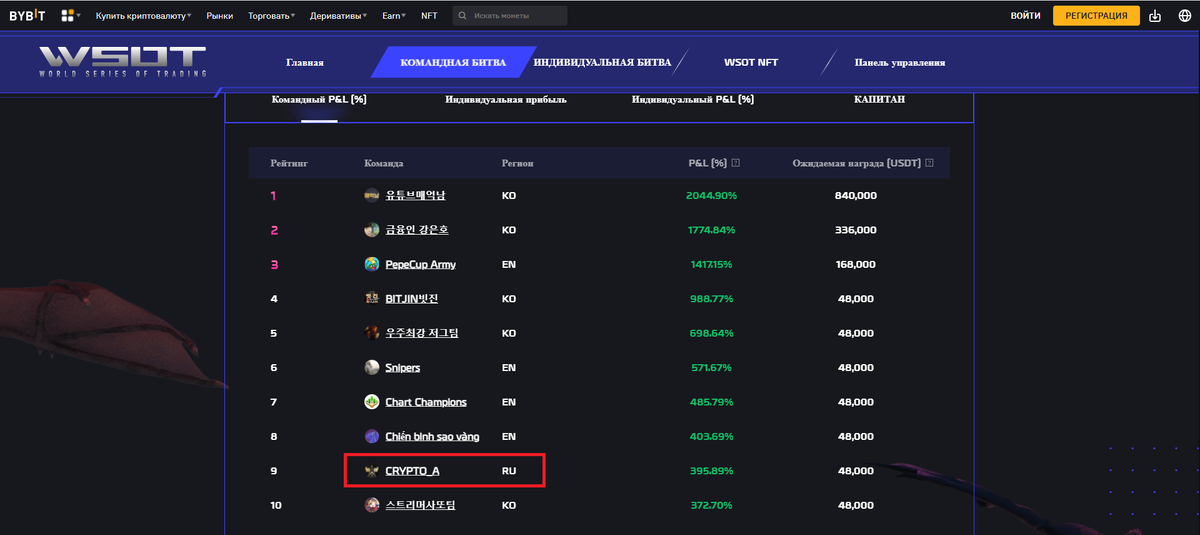Screen dimensions: 1200x535
Task: Expand the Купить криптовалюту menu
Action: click(x=143, y=16)
